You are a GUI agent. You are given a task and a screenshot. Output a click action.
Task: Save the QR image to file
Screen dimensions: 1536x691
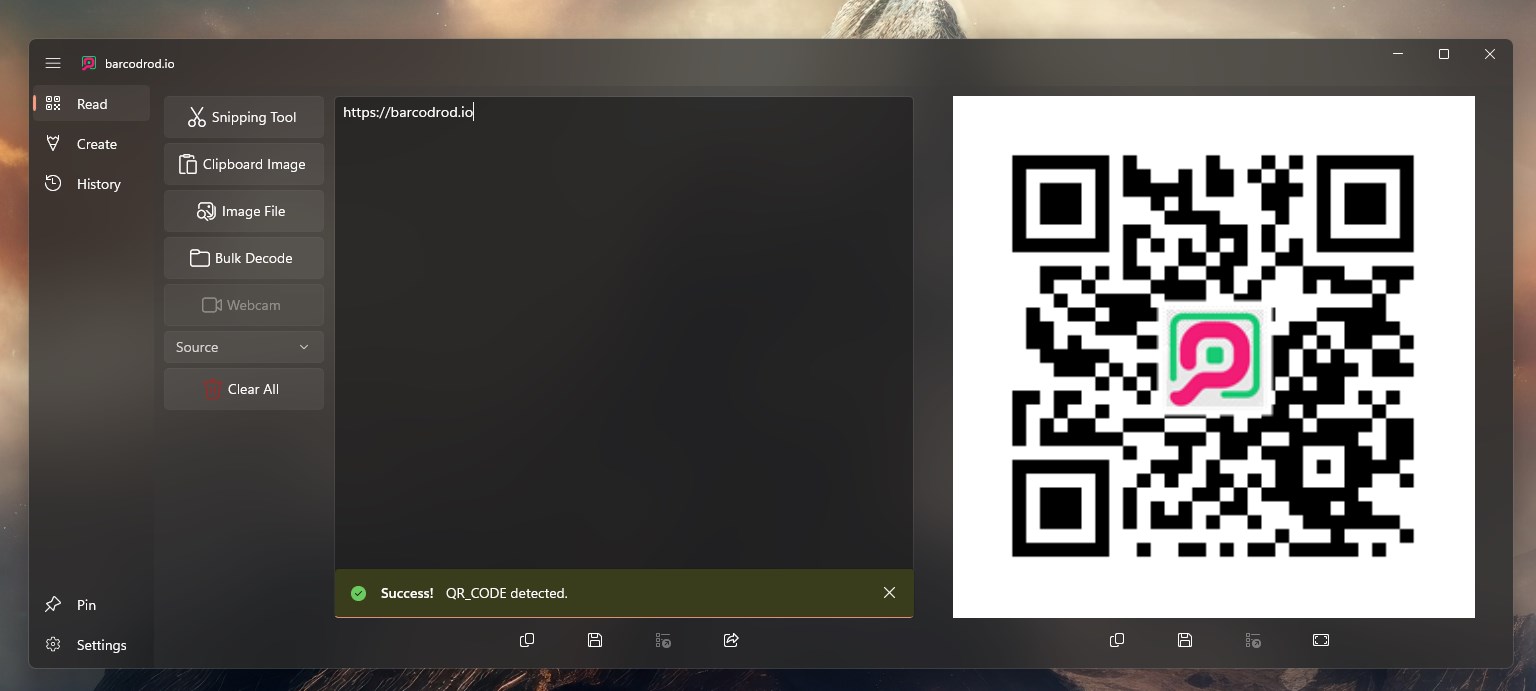click(x=1185, y=640)
